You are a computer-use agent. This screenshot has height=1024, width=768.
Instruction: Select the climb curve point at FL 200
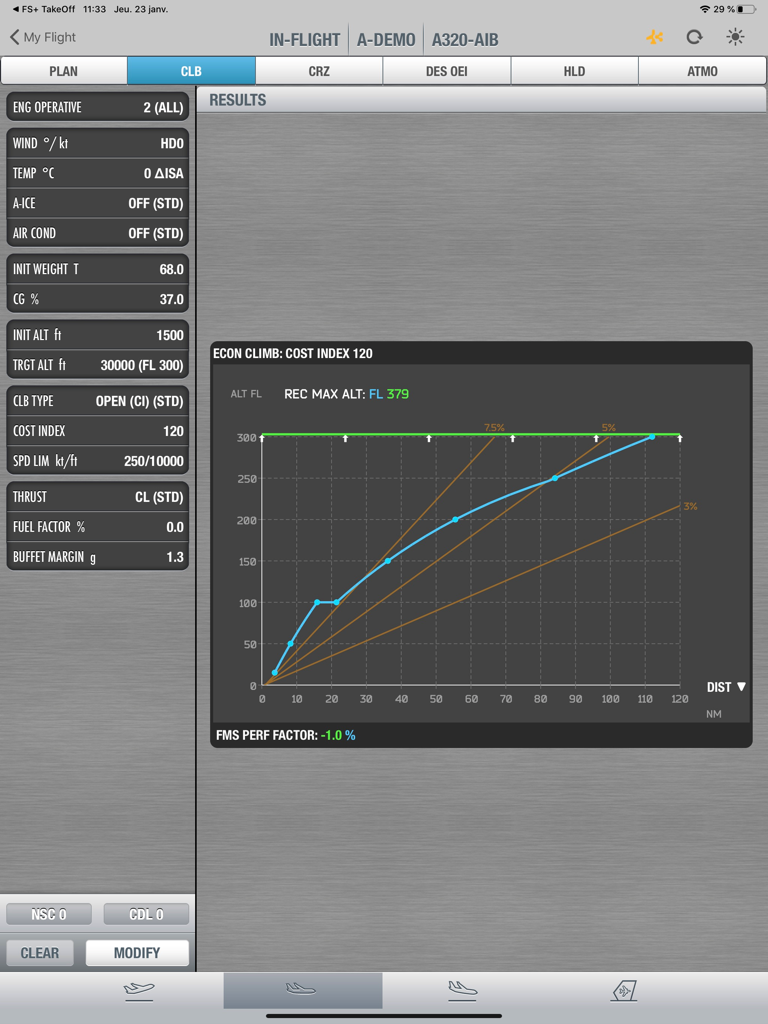[455, 520]
